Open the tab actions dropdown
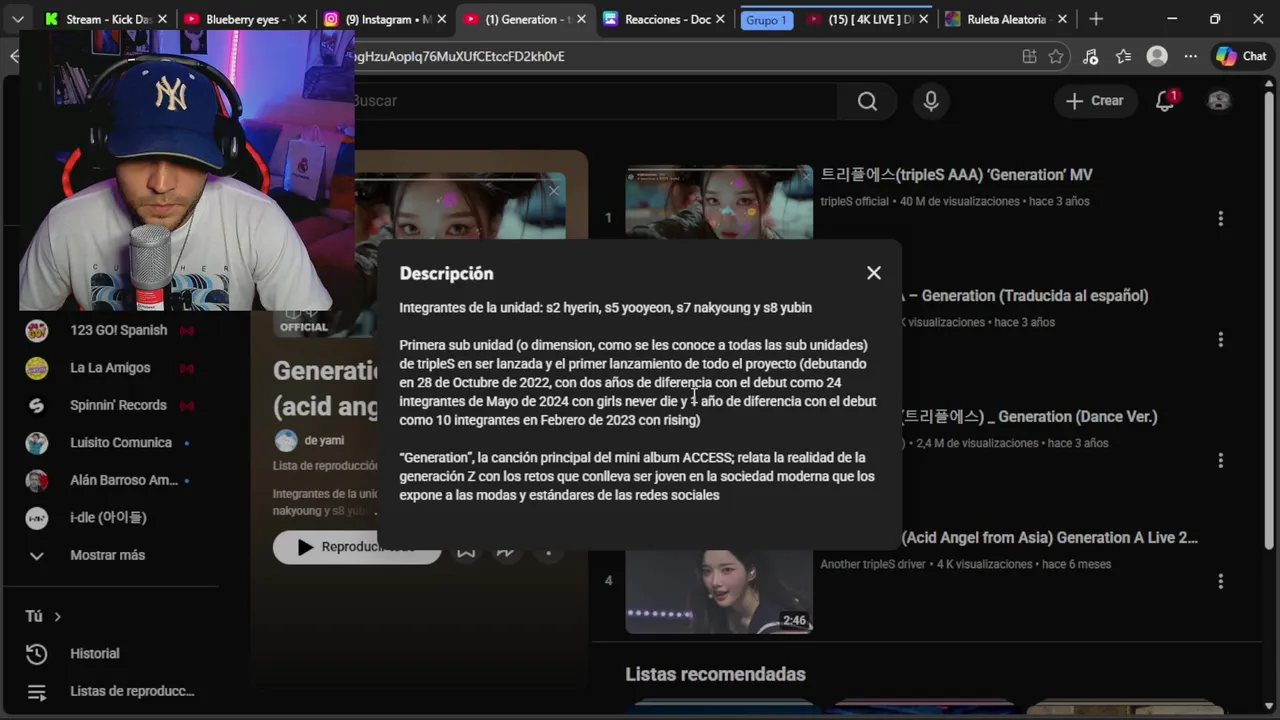The width and height of the screenshot is (1280, 720). pos(17,19)
